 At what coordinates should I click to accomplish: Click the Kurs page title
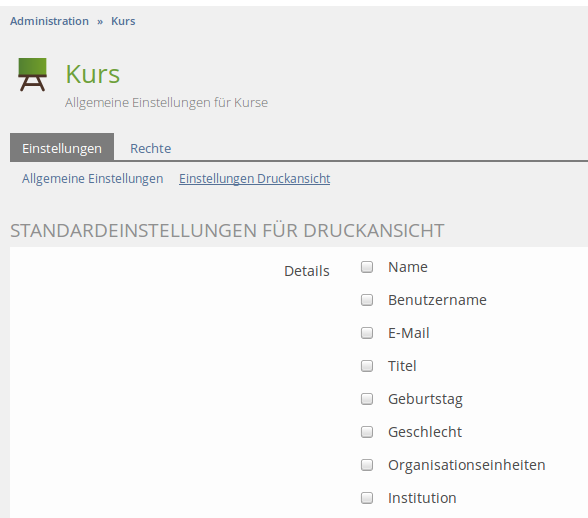(93, 74)
